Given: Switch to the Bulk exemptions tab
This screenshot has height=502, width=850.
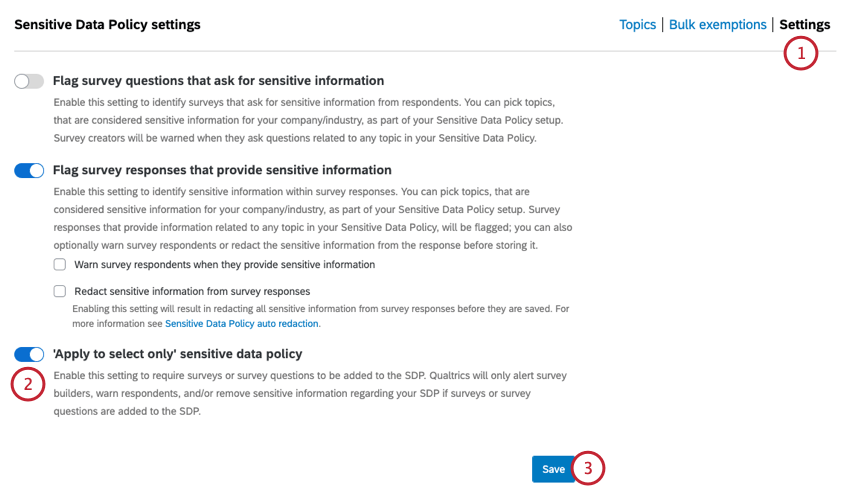Looking at the screenshot, I should (x=717, y=24).
